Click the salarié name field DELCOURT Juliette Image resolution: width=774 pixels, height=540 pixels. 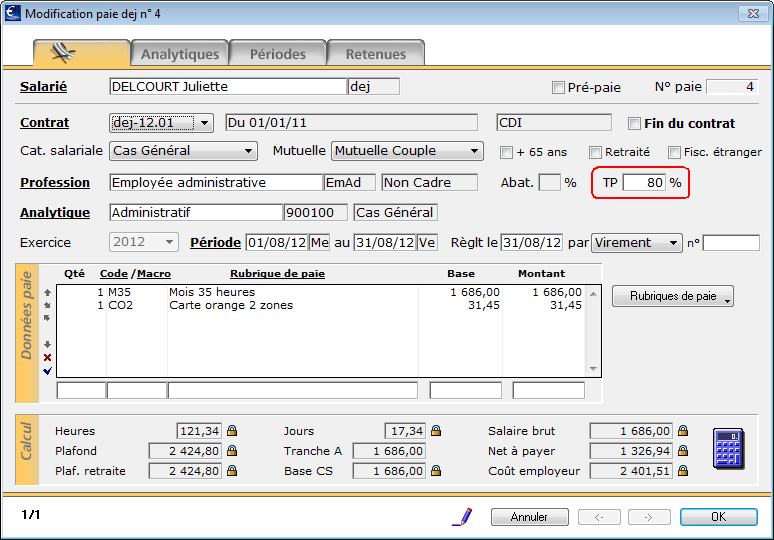click(x=228, y=86)
